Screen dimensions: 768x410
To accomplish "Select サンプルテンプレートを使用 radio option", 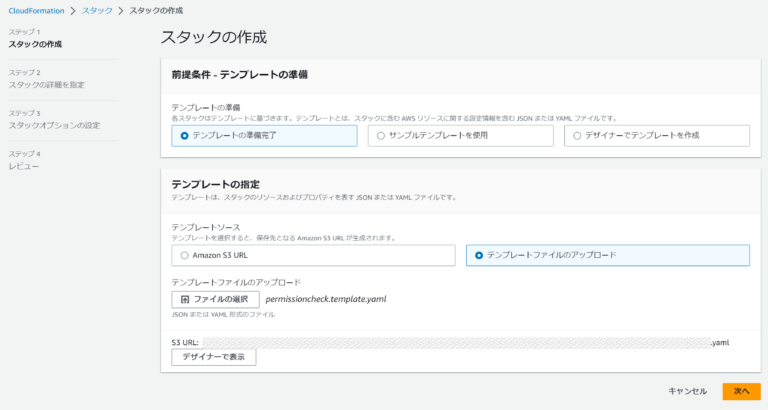I will pyautogui.click(x=460, y=136).
